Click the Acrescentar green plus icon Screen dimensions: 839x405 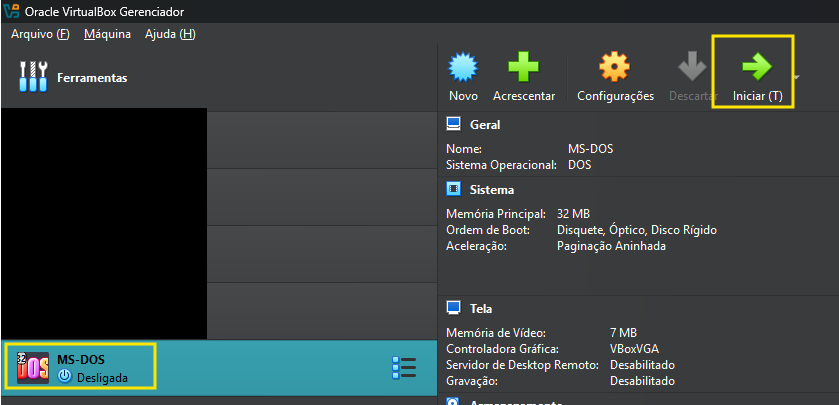(x=523, y=66)
